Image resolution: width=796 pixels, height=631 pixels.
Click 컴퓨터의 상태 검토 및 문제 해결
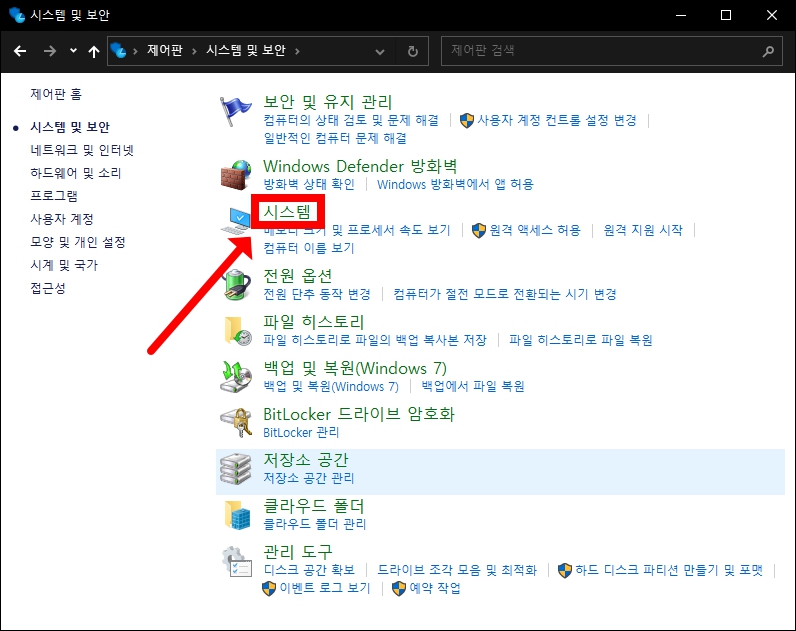[x=351, y=120]
